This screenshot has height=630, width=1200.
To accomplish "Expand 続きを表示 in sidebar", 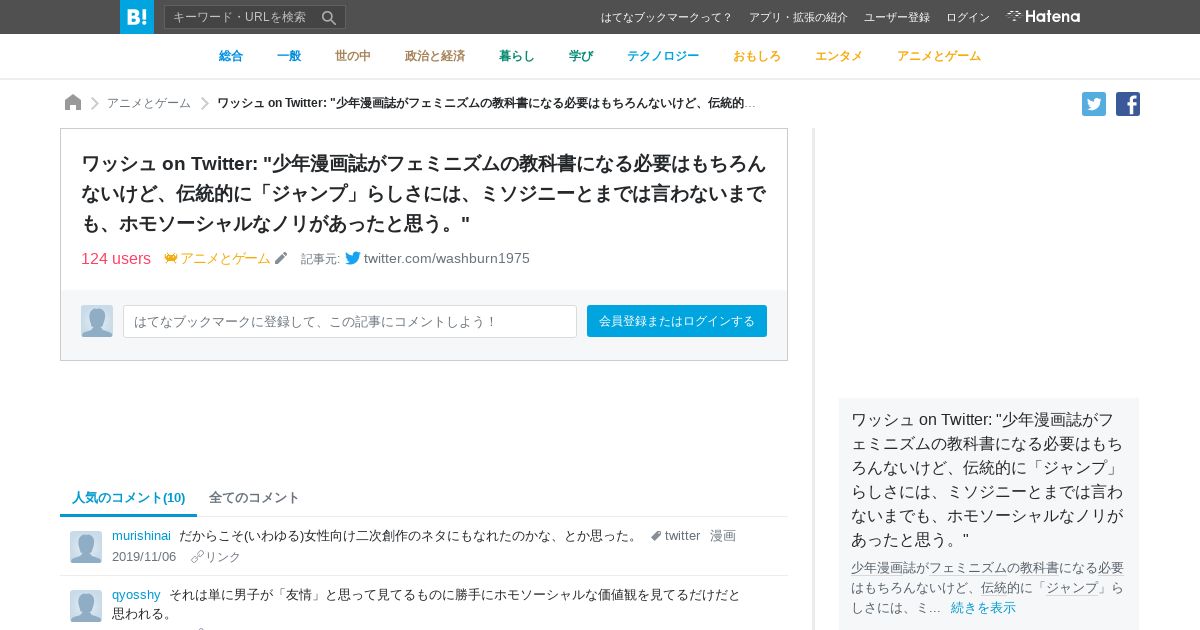I will [983, 608].
